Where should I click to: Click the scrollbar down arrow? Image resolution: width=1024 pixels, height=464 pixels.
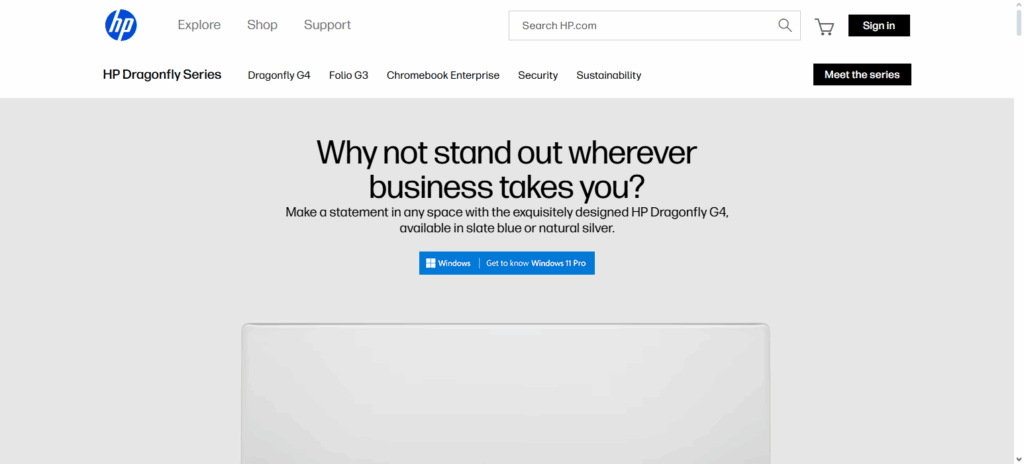pyautogui.click(x=1019, y=459)
